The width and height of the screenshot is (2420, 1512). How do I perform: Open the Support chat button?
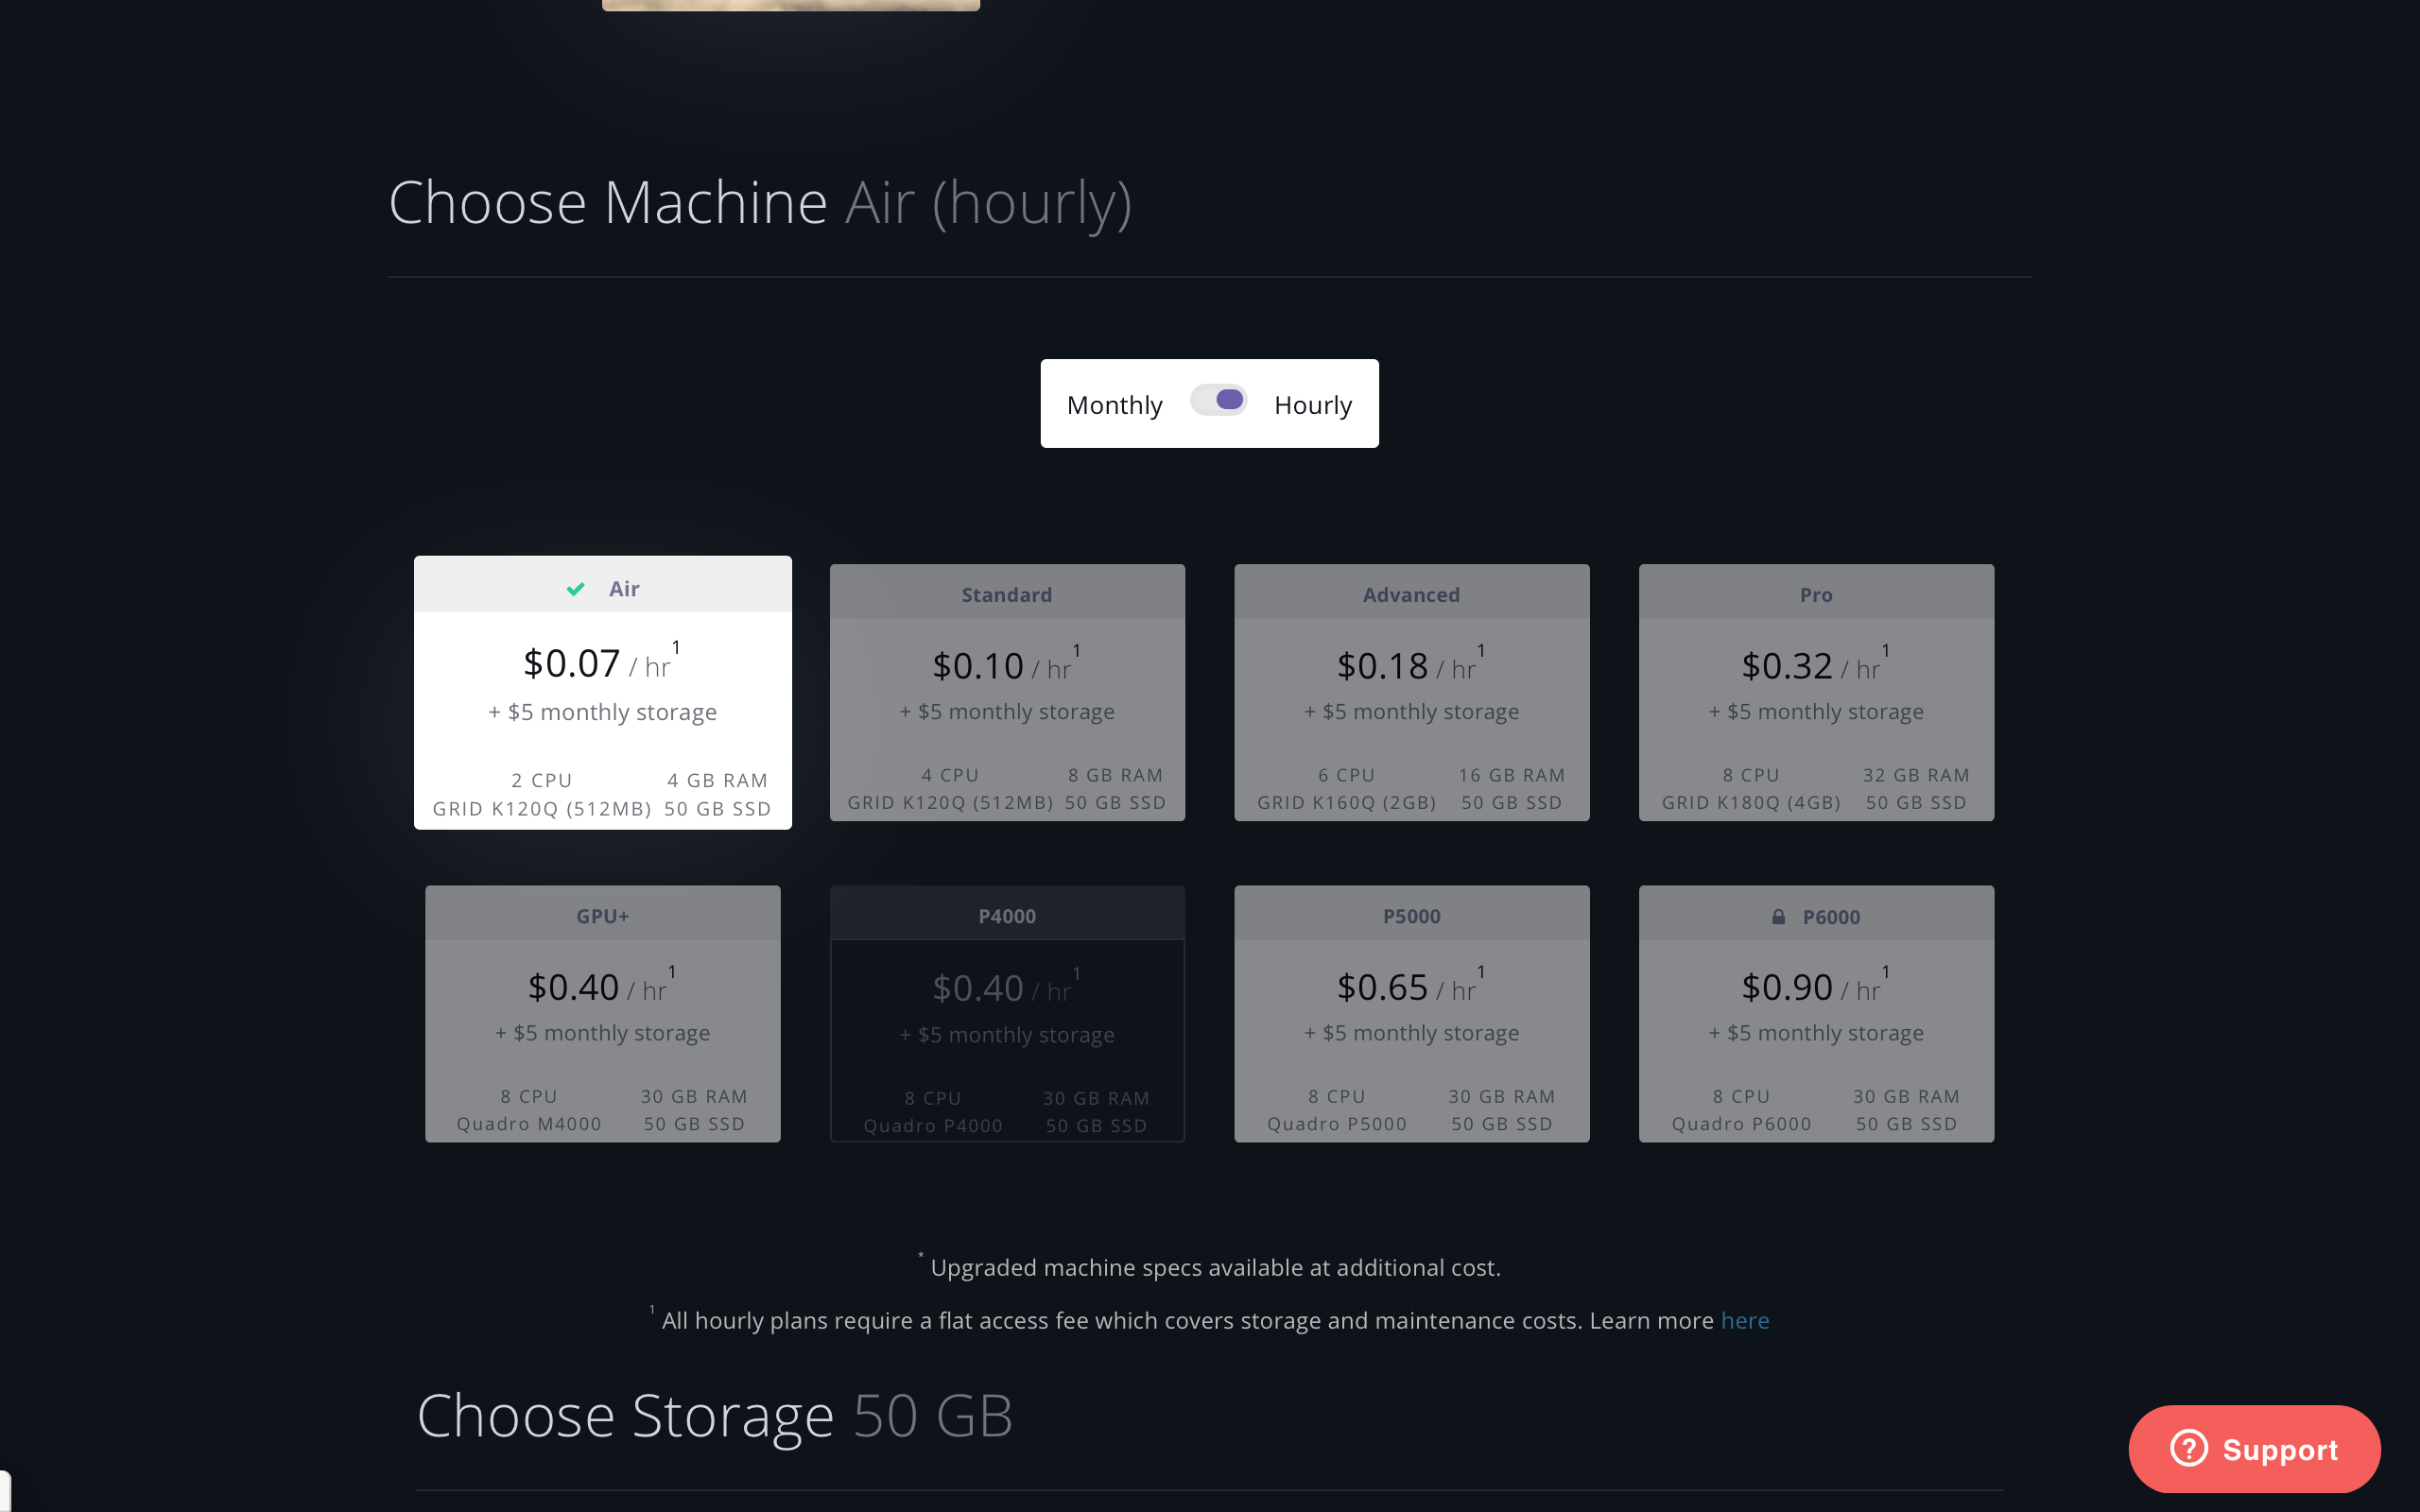[x=2254, y=1449]
